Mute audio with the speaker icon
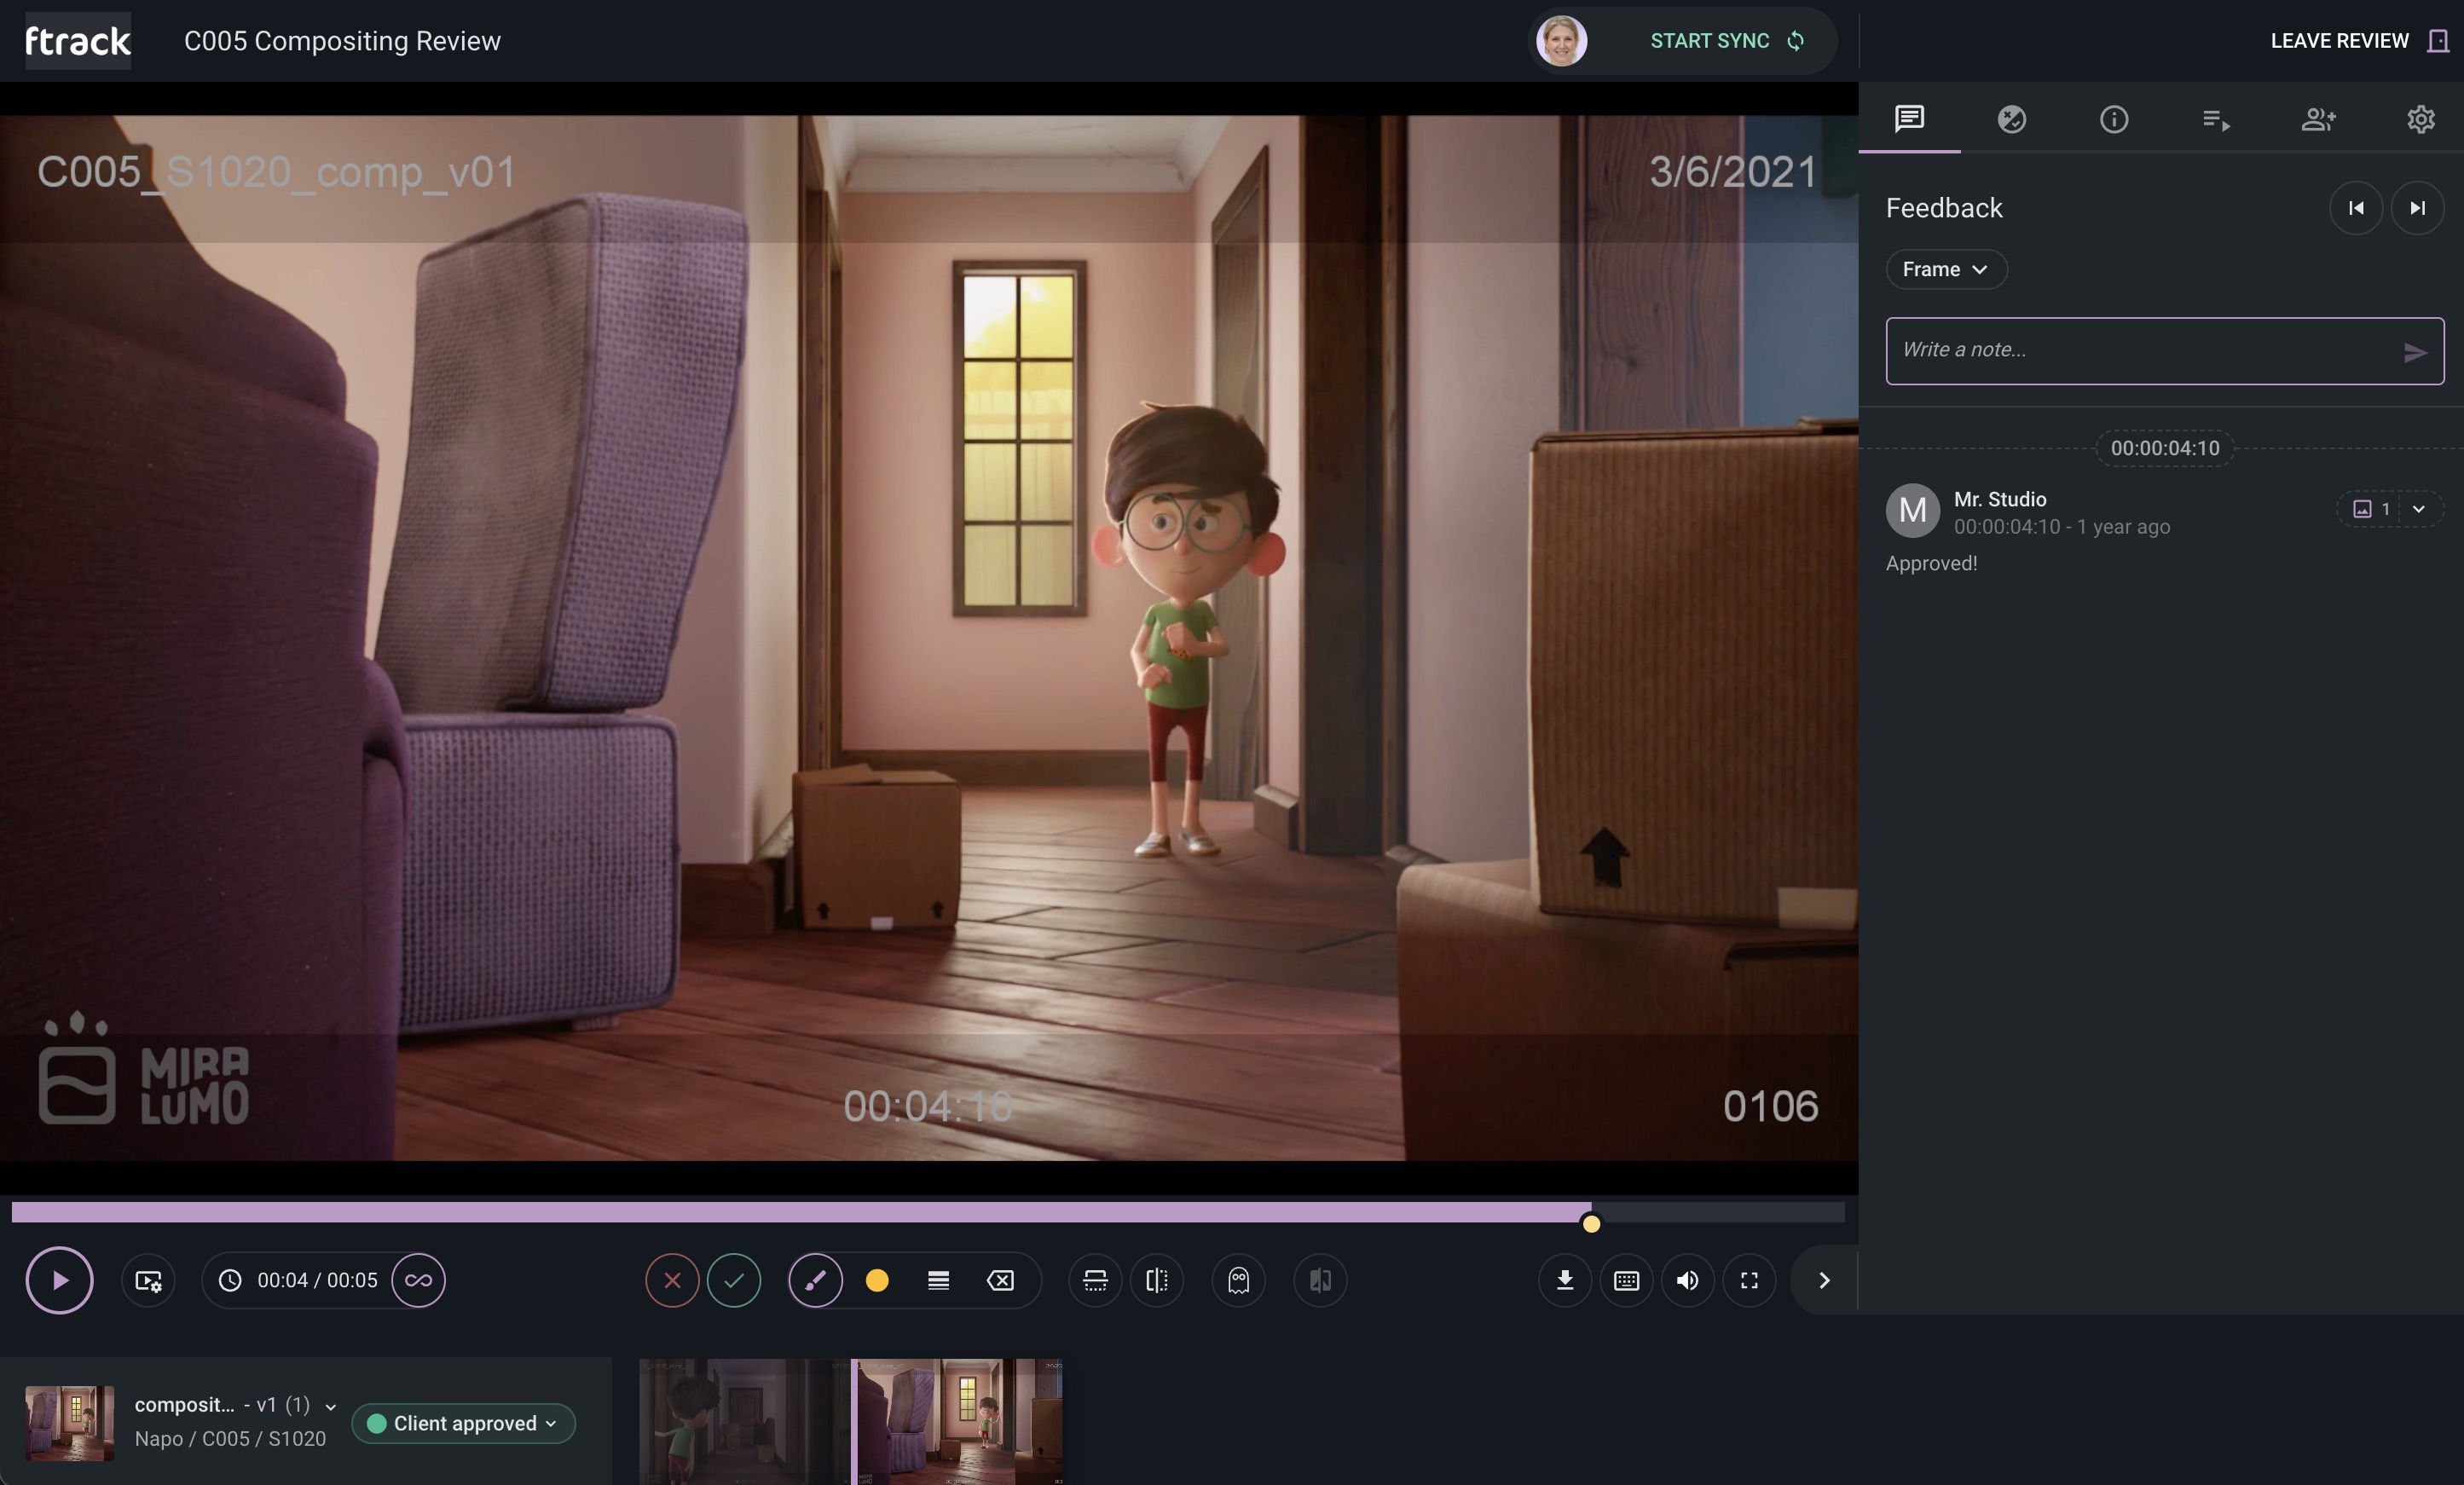2464x1485 pixels. pyautogui.click(x=1688, y=1280)
